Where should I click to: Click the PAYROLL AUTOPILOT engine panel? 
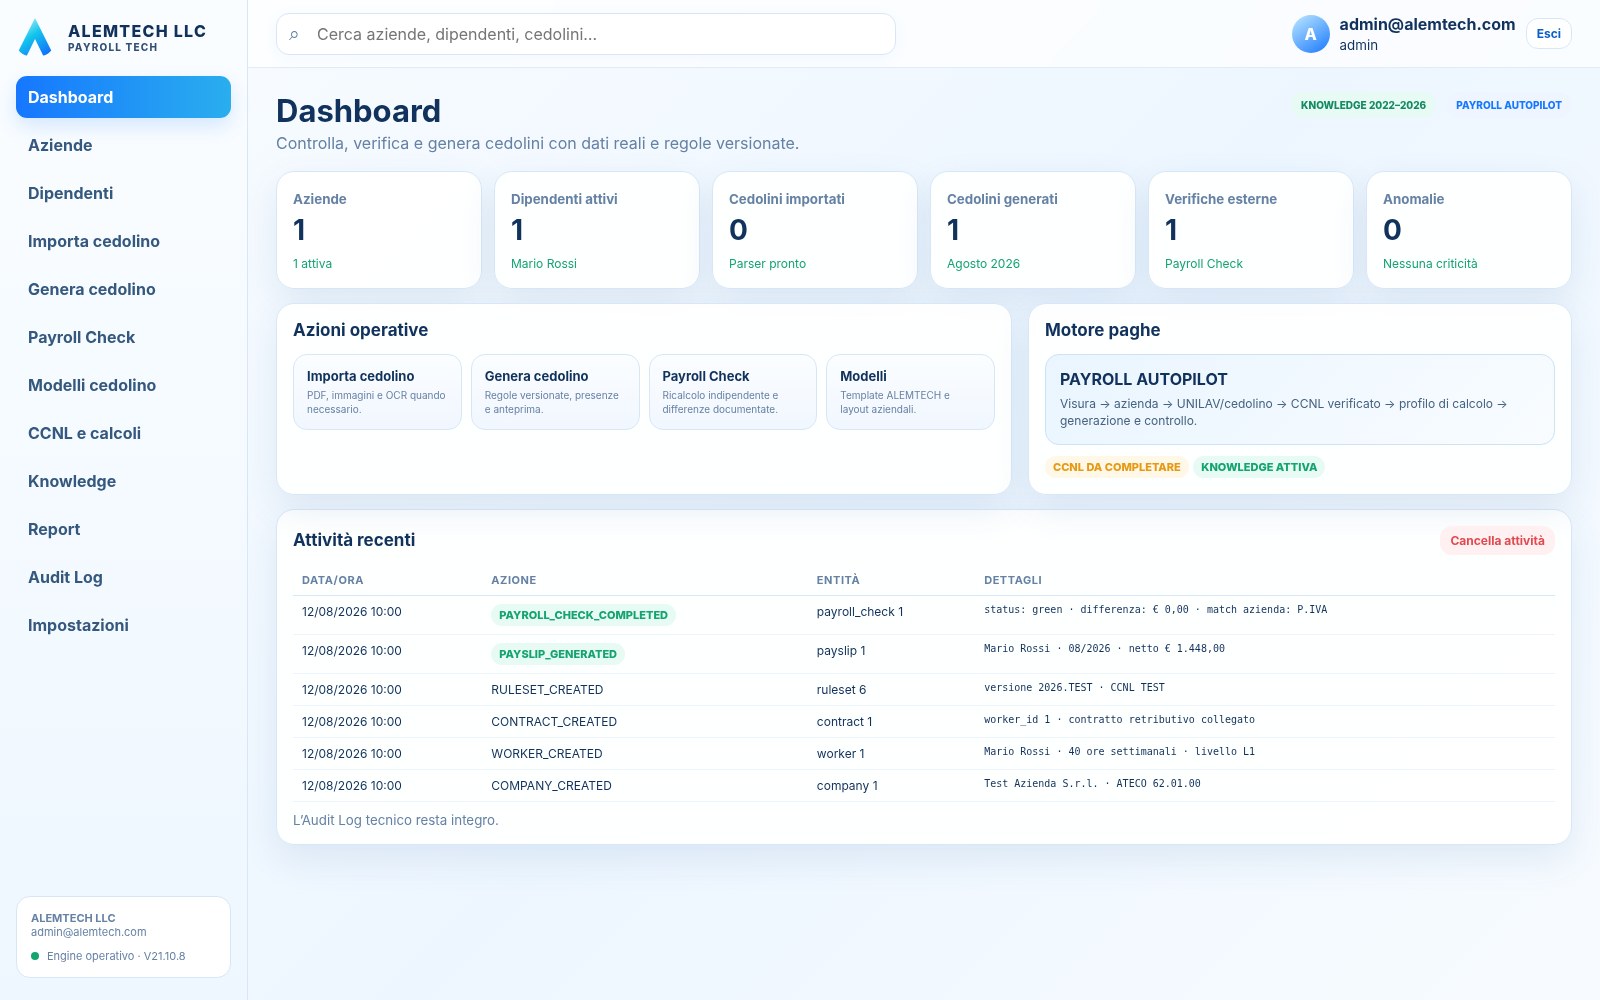(x=1300, y=399)
